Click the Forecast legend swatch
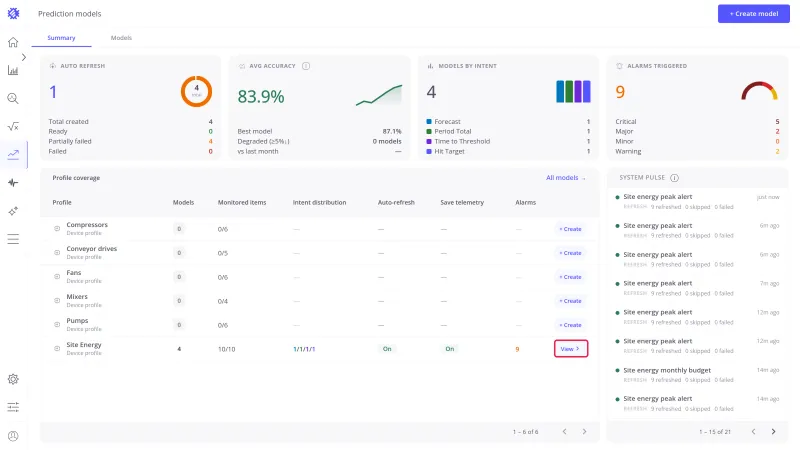The height and width of the screenshot is (450, 800). pyautogui.click(x=429, y=121)
